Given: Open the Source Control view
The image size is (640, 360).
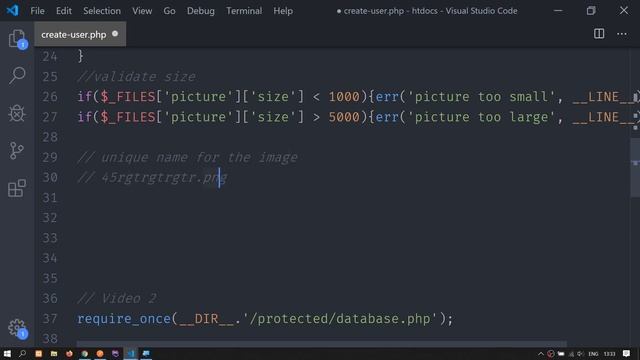Looking at the screenshot, I should click(x=17, y=151).
